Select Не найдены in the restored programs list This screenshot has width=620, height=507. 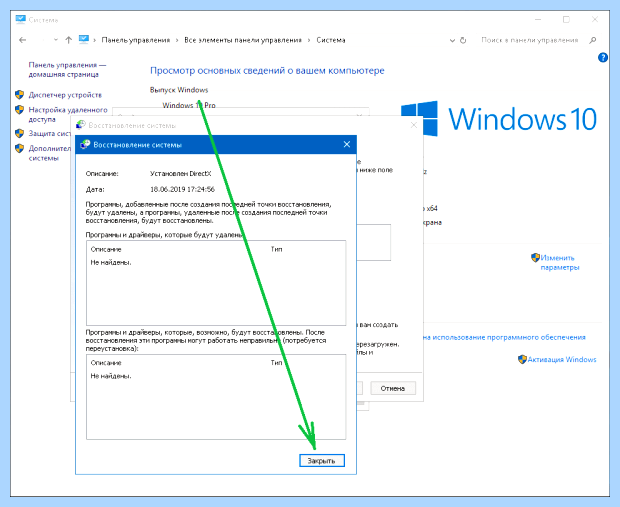coord(111,376)
